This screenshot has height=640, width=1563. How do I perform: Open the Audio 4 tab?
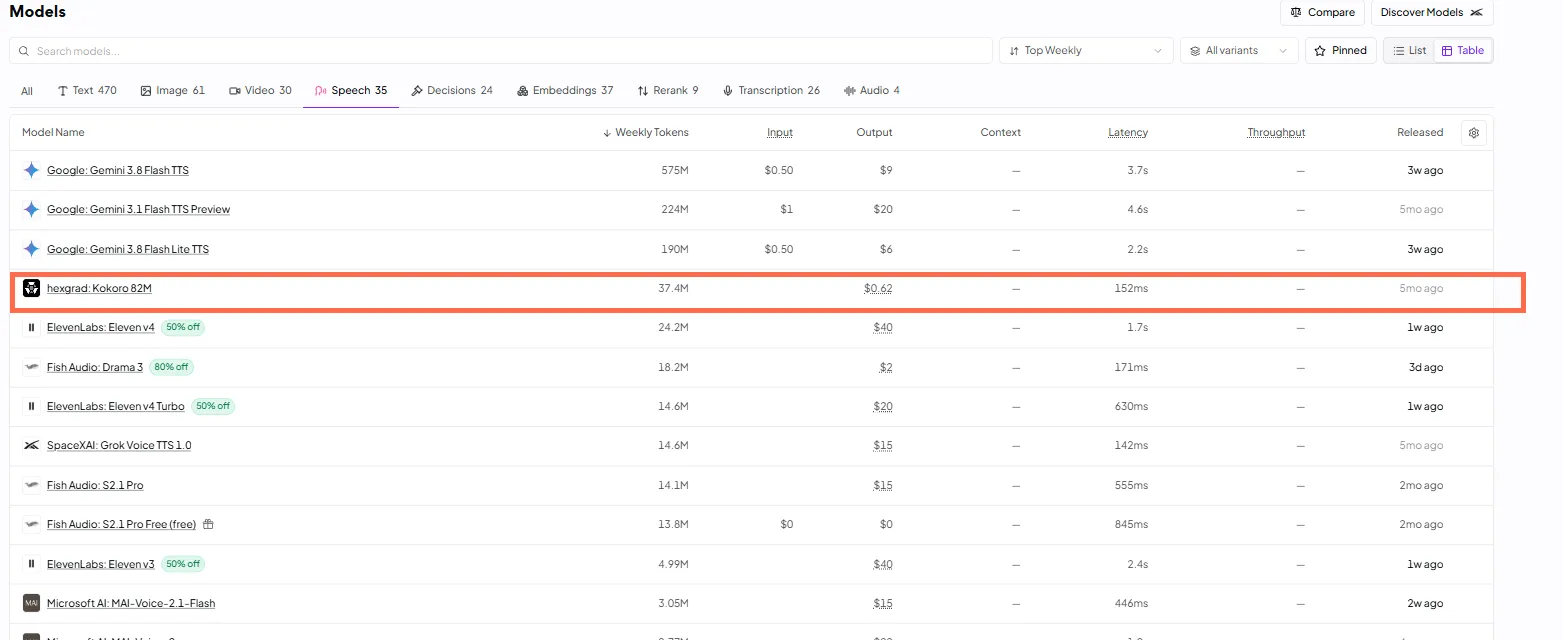872,90
